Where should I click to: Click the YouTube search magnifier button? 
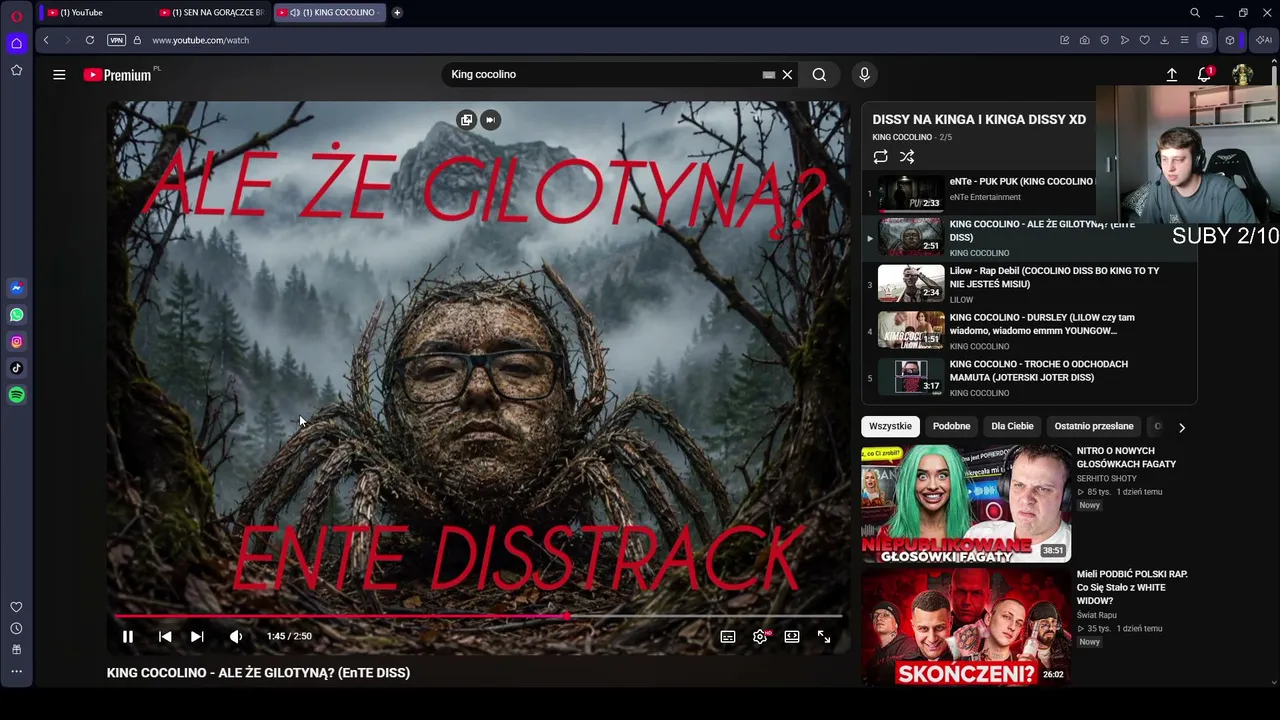click(x=819, y=74)
